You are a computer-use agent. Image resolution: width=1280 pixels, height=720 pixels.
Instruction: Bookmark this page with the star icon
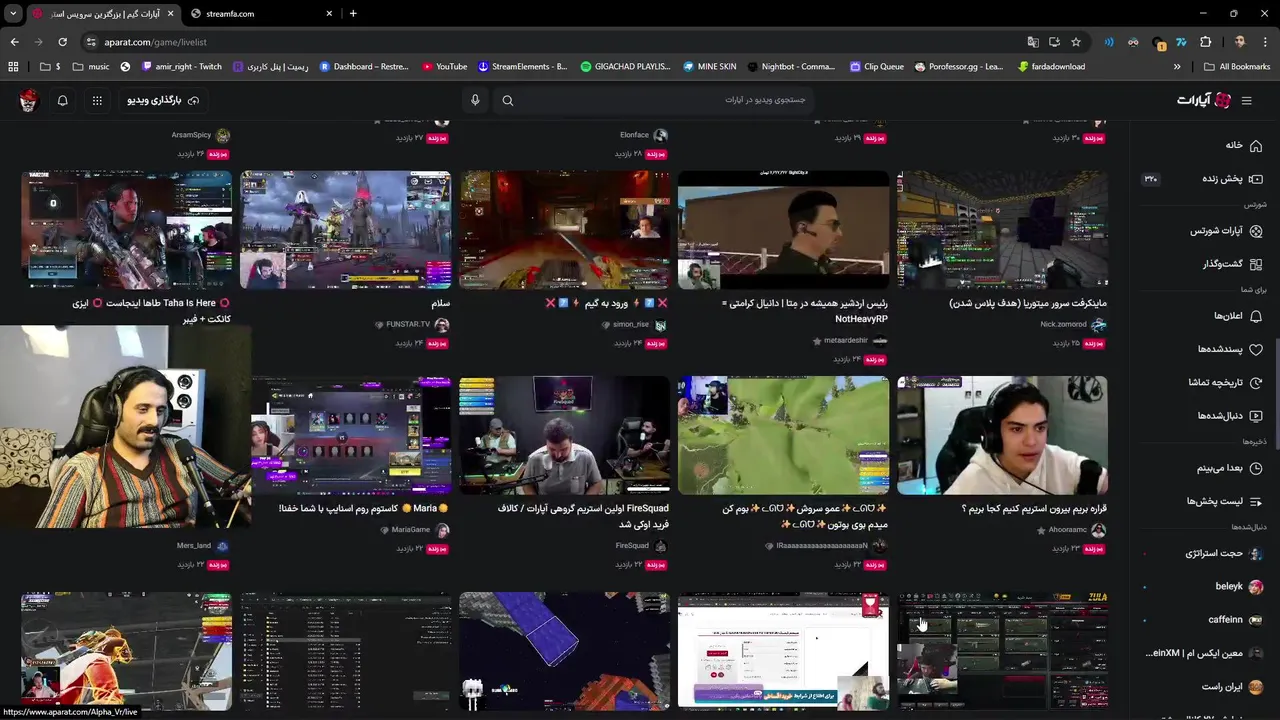[x=1076, y=42]
